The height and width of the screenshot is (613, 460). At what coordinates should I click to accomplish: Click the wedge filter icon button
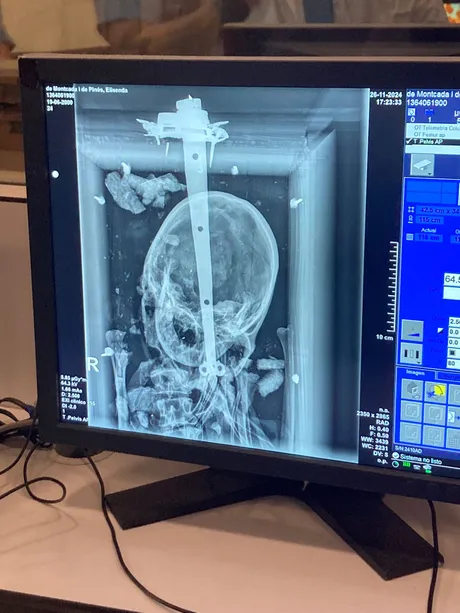coord(412,331)
